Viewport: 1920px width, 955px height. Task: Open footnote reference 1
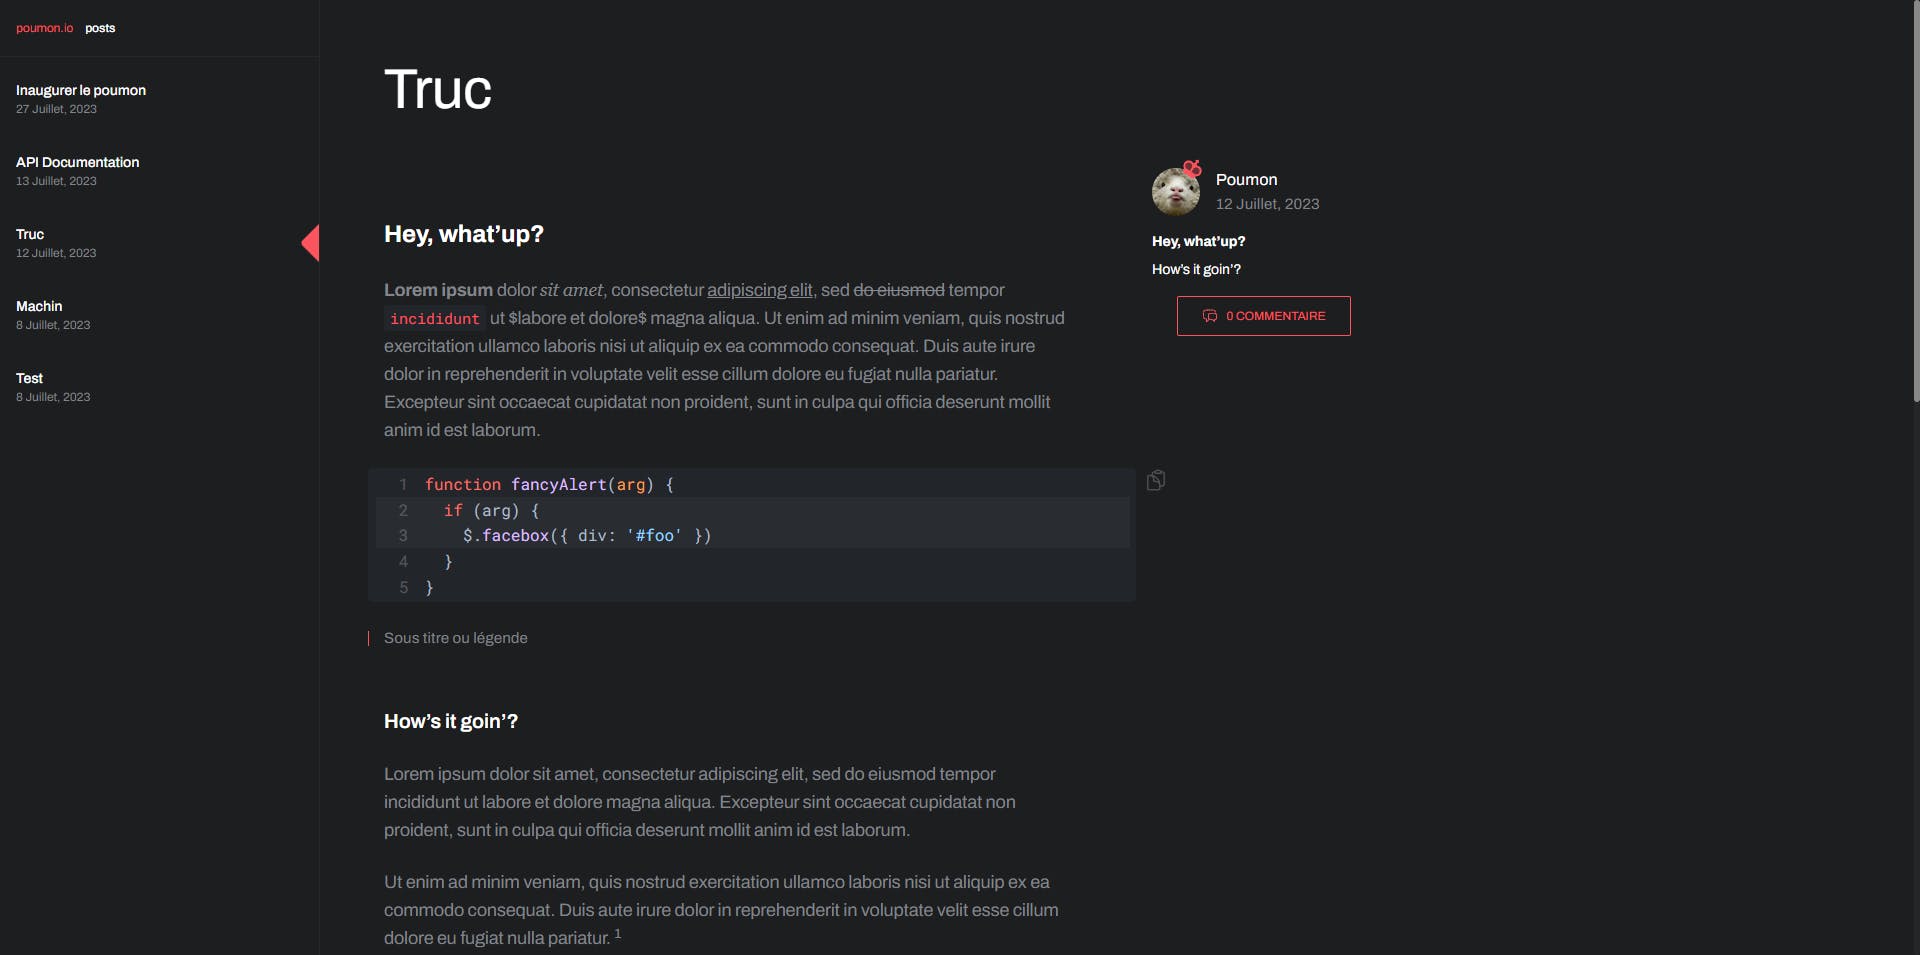coord(618,934)
